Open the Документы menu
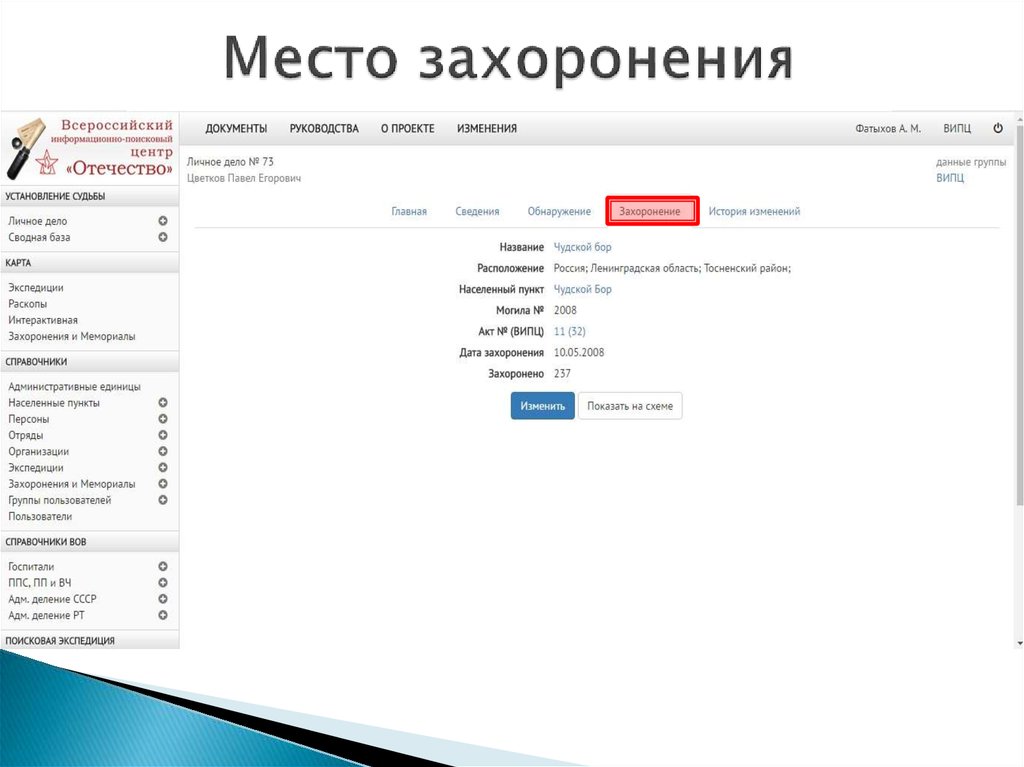The image size is (1024, 767). tap(235, 128)
